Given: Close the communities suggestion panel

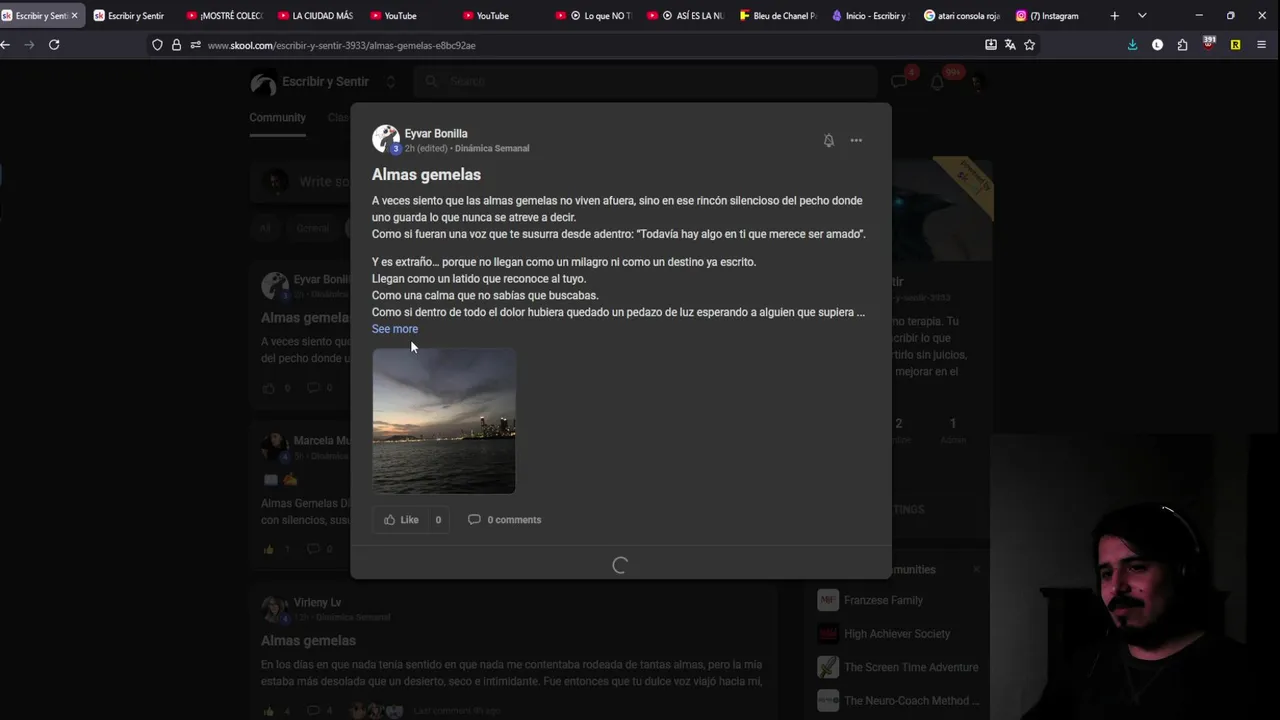Looking at the screenshot, I should click(x=976, y=570).
